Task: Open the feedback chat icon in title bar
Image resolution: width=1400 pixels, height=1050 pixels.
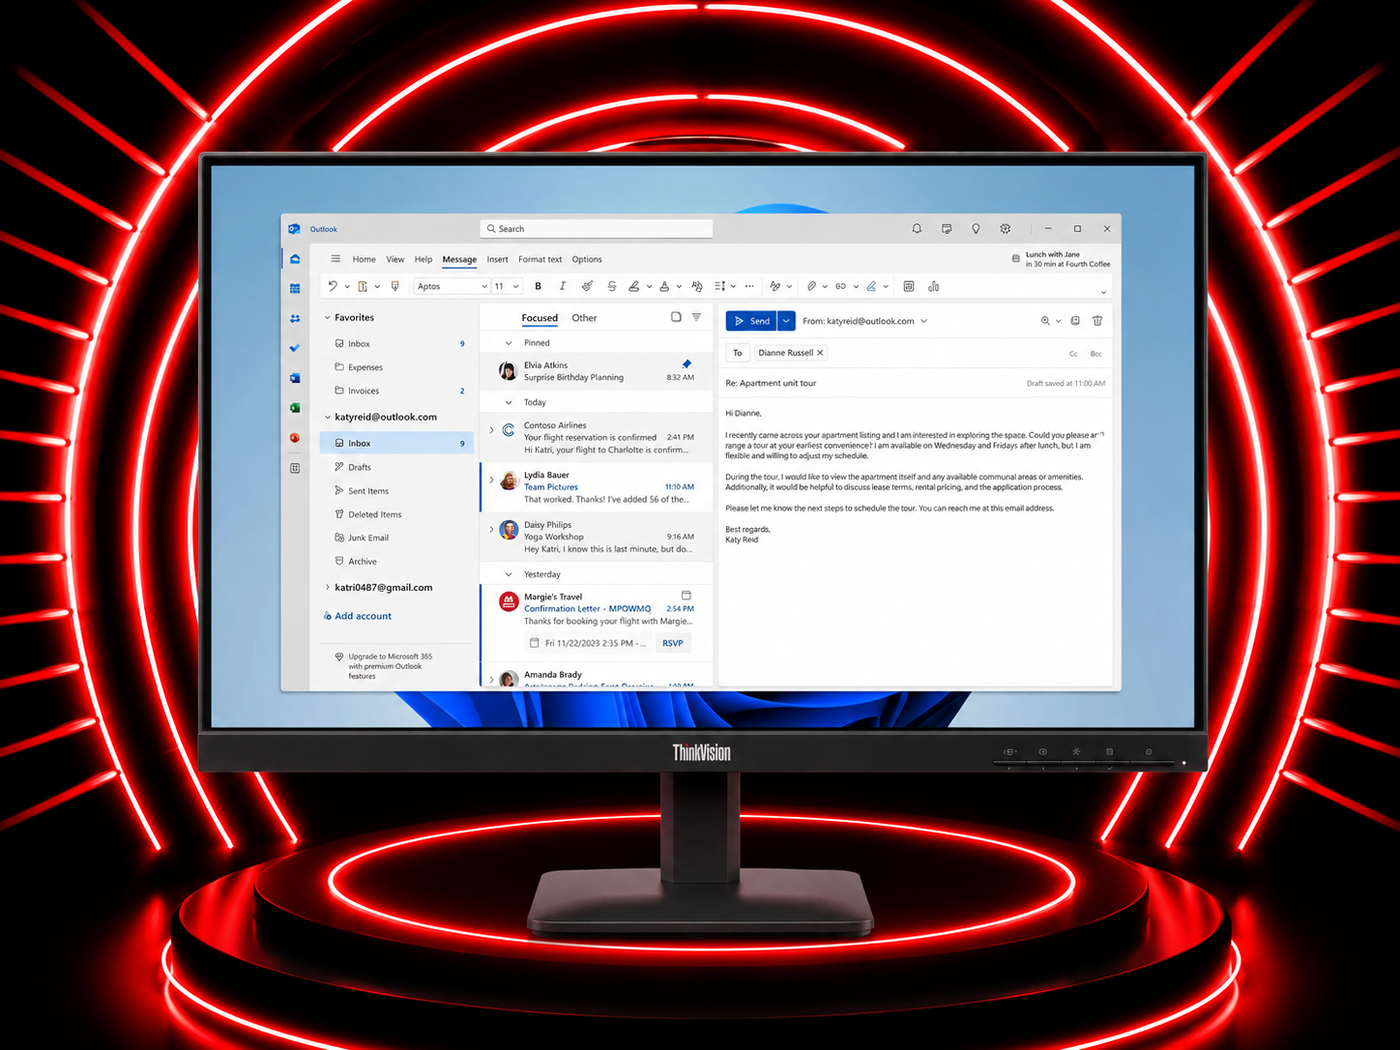Action: (x=946, y=229)
